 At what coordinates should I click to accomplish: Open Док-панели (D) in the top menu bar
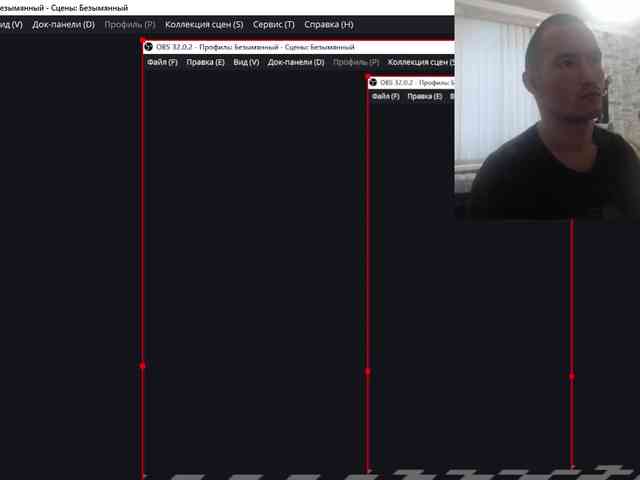[63, 24]
